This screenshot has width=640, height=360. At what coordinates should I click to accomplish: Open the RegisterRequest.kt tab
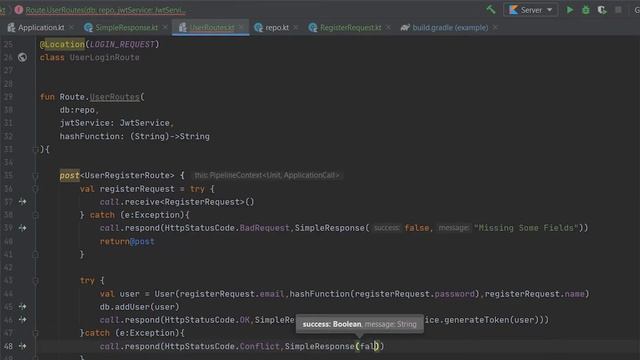[x=351, y=27]
